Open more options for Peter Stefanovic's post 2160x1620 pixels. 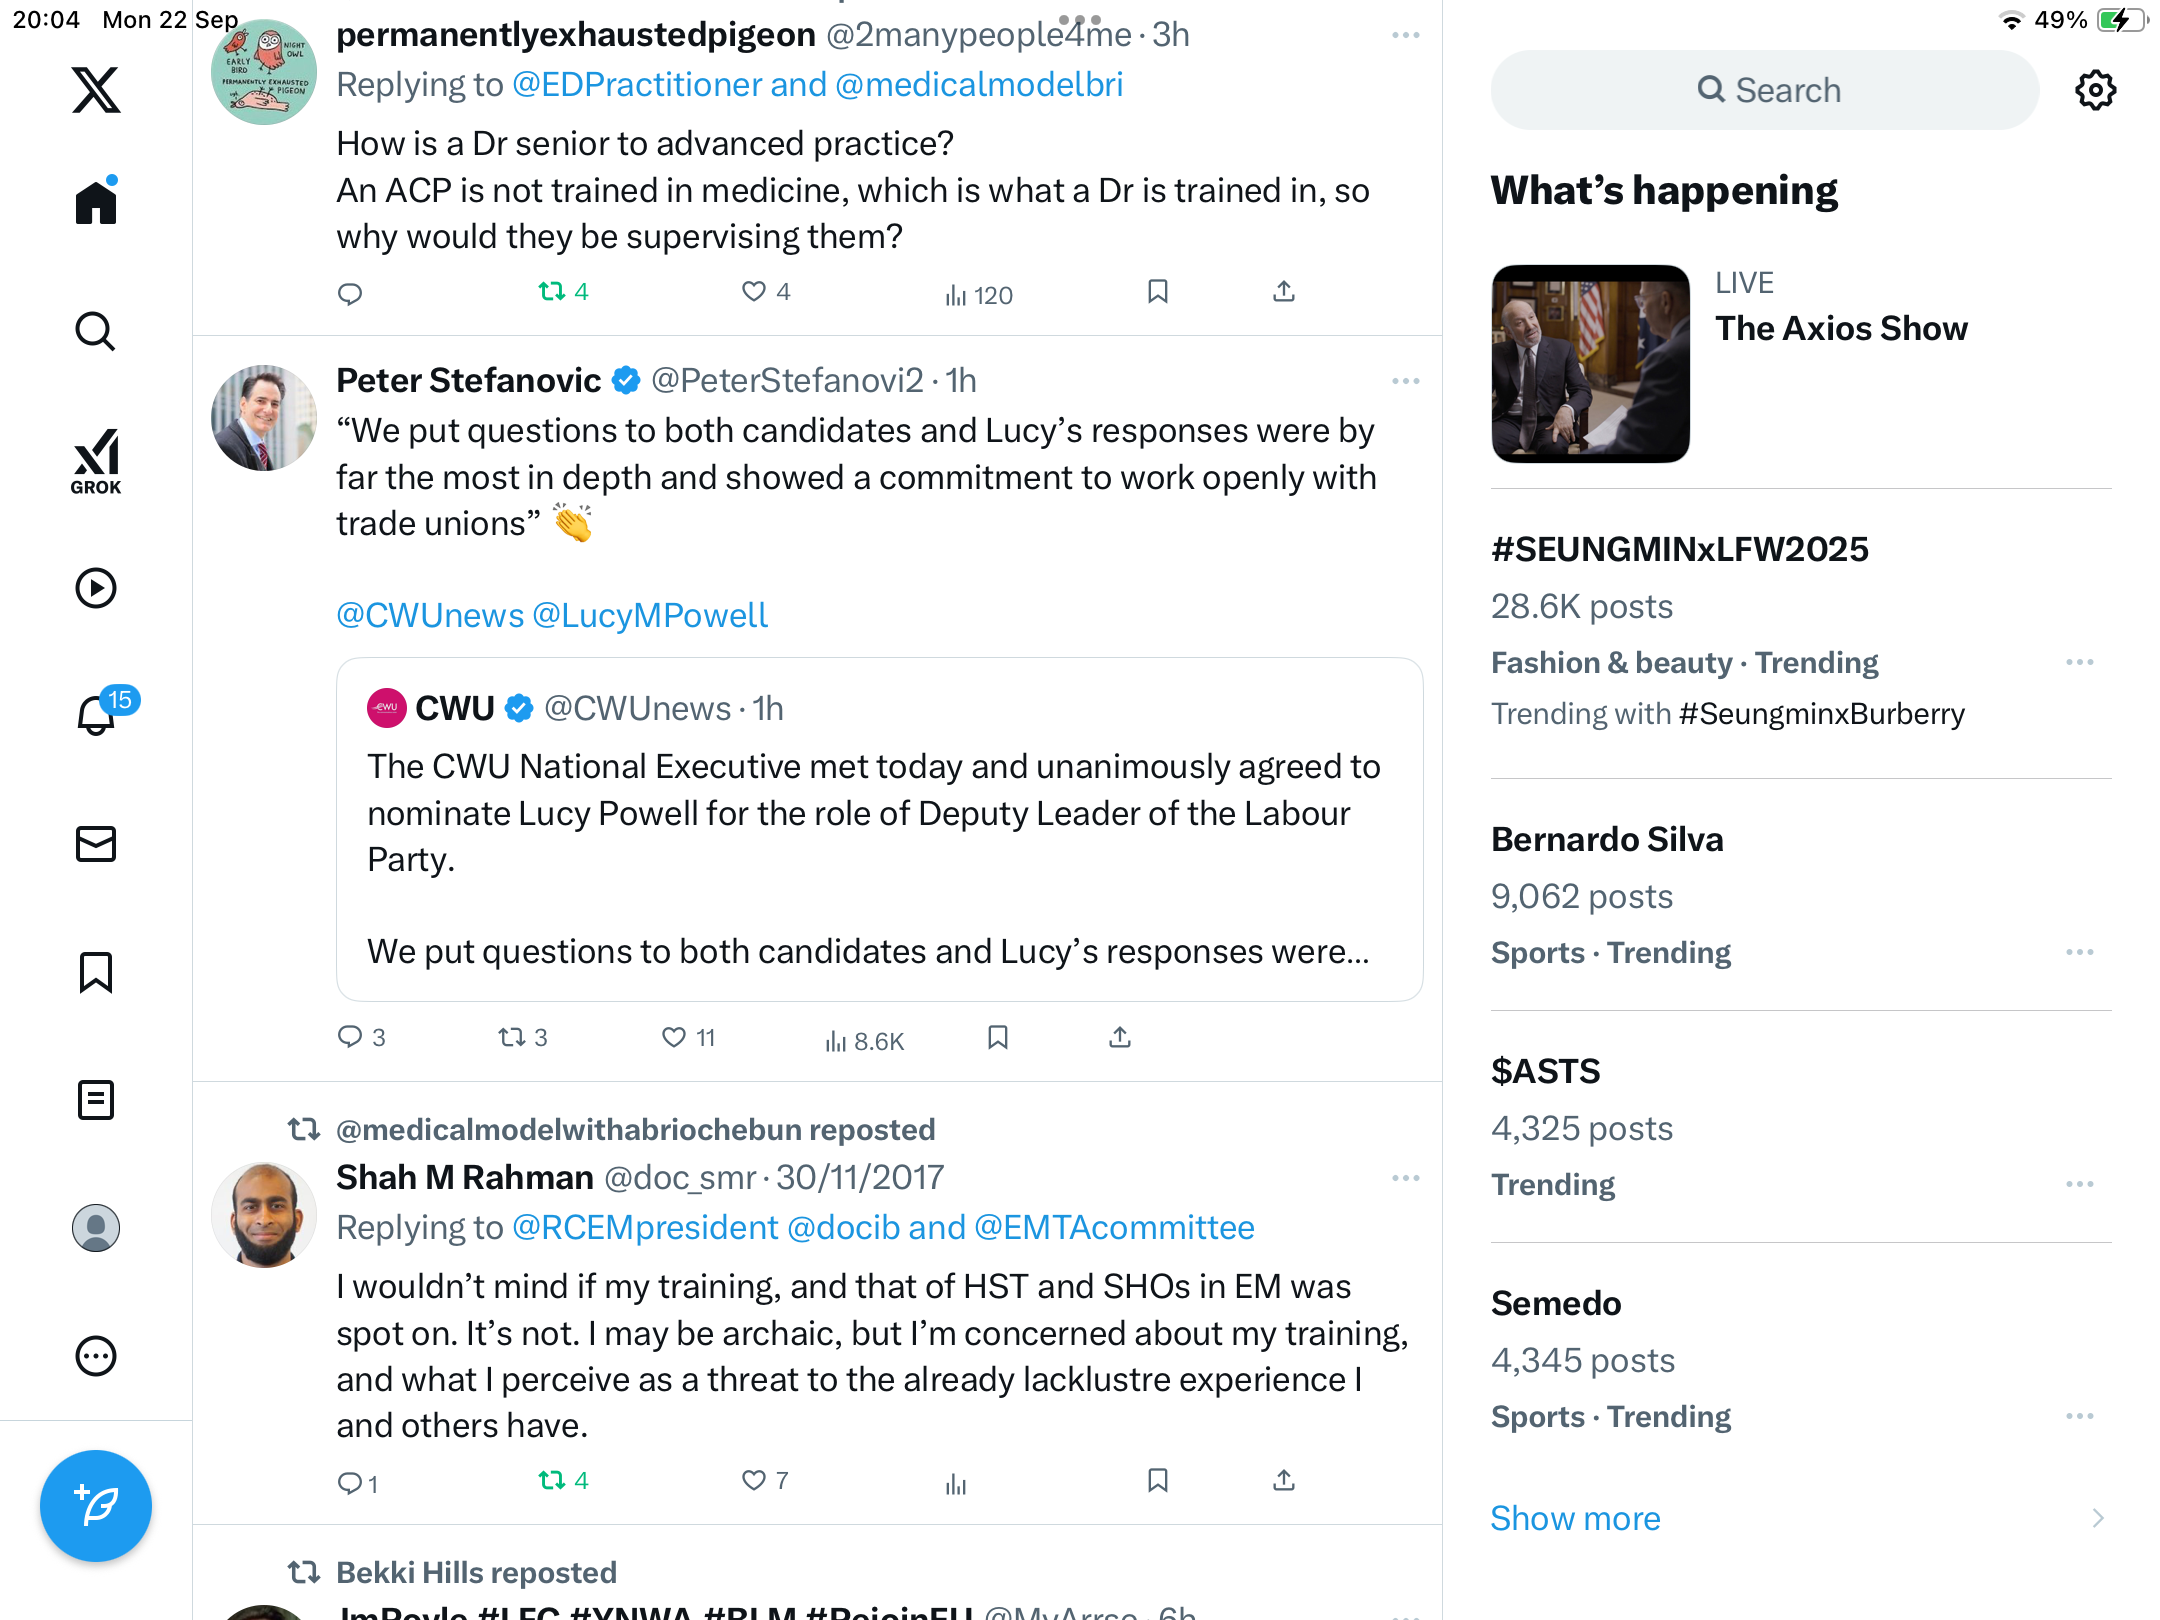click(1405, 381)
